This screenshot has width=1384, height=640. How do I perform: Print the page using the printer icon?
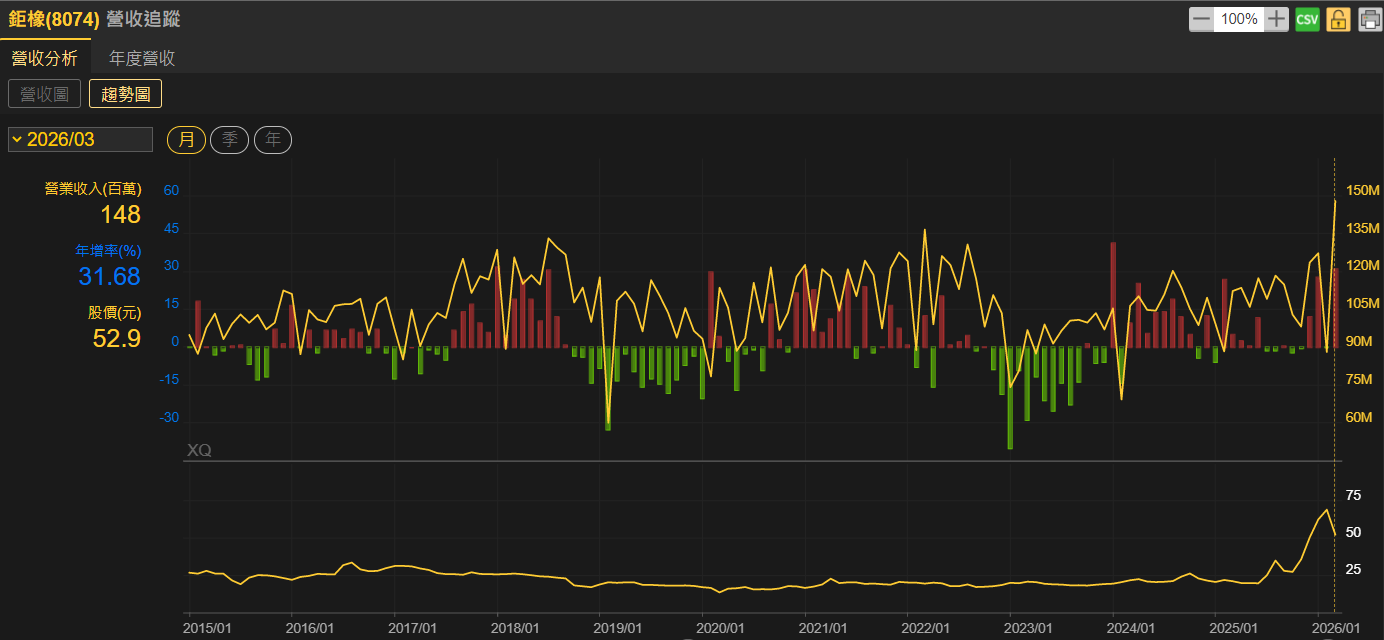[x=1369, y=19]
